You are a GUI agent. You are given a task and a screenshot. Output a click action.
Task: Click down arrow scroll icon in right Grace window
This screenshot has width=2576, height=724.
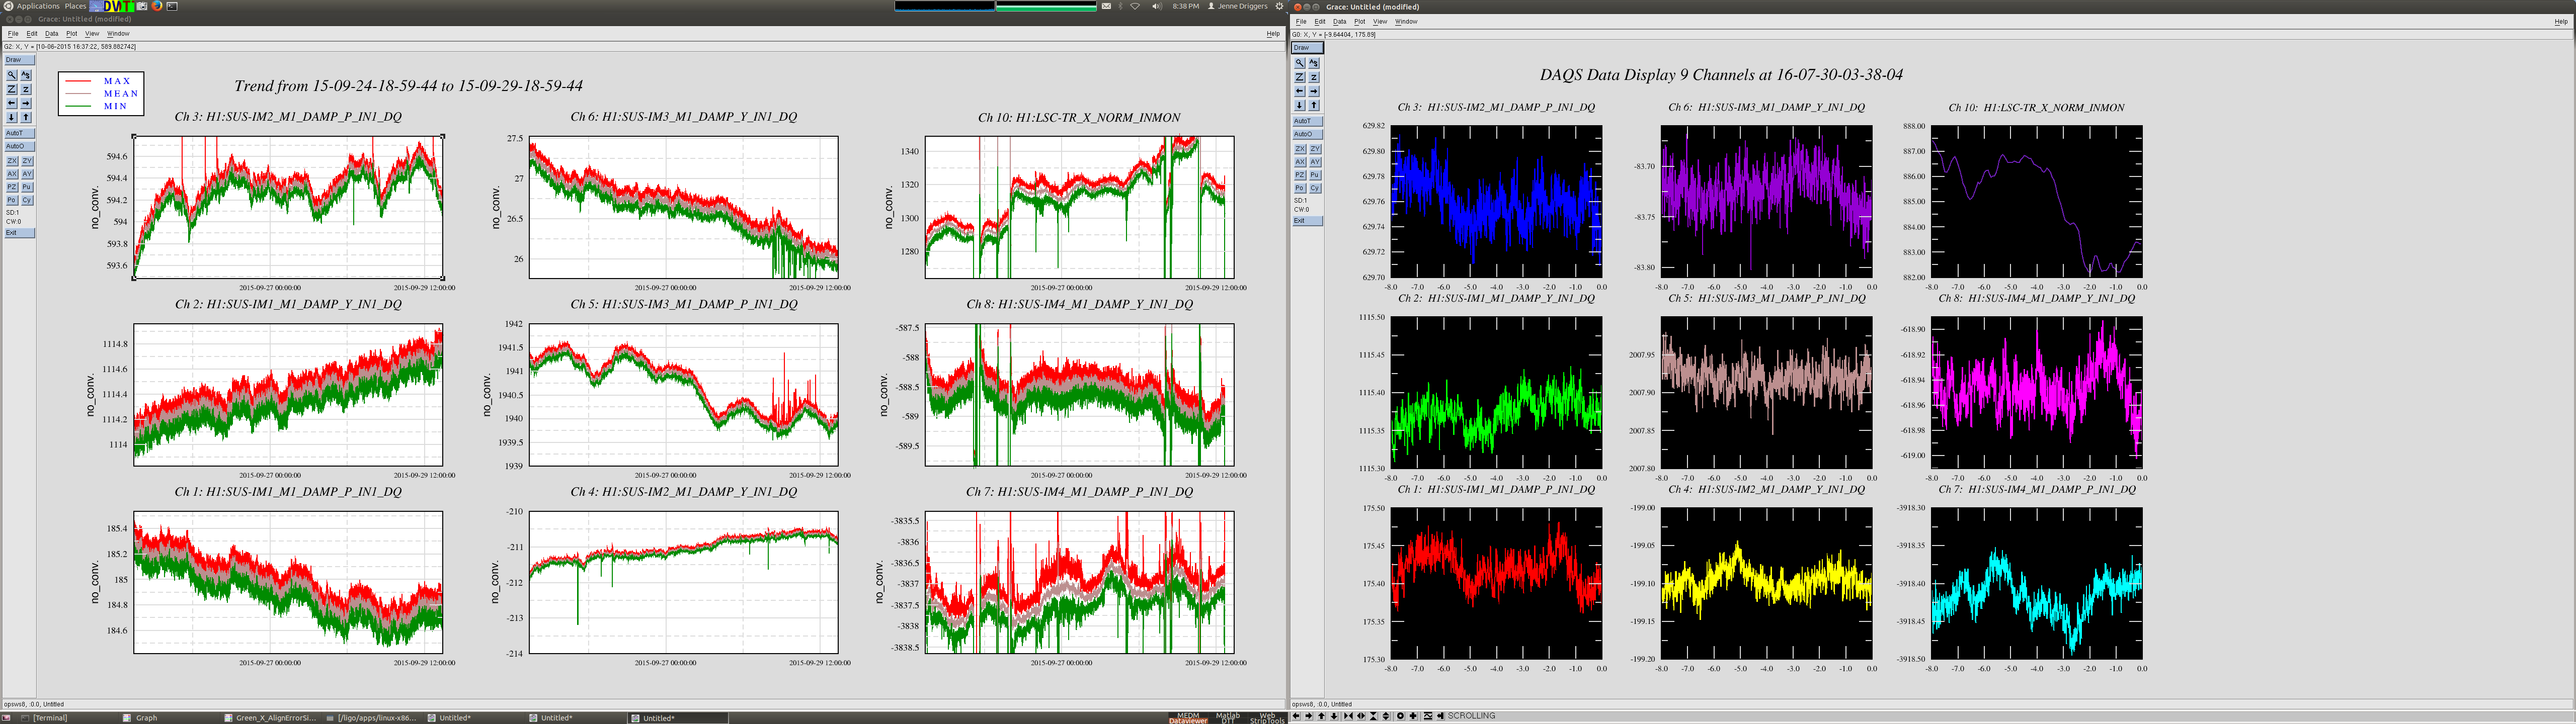(x=1300, y=105)
